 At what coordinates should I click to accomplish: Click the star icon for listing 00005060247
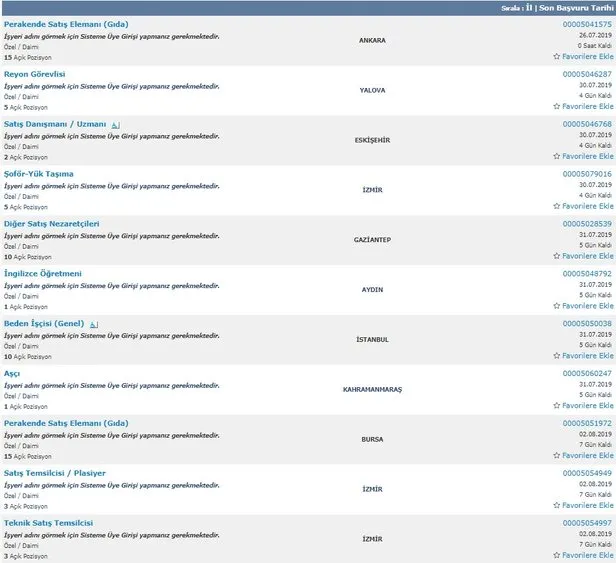pyautogui.click(x=557, y=407)
